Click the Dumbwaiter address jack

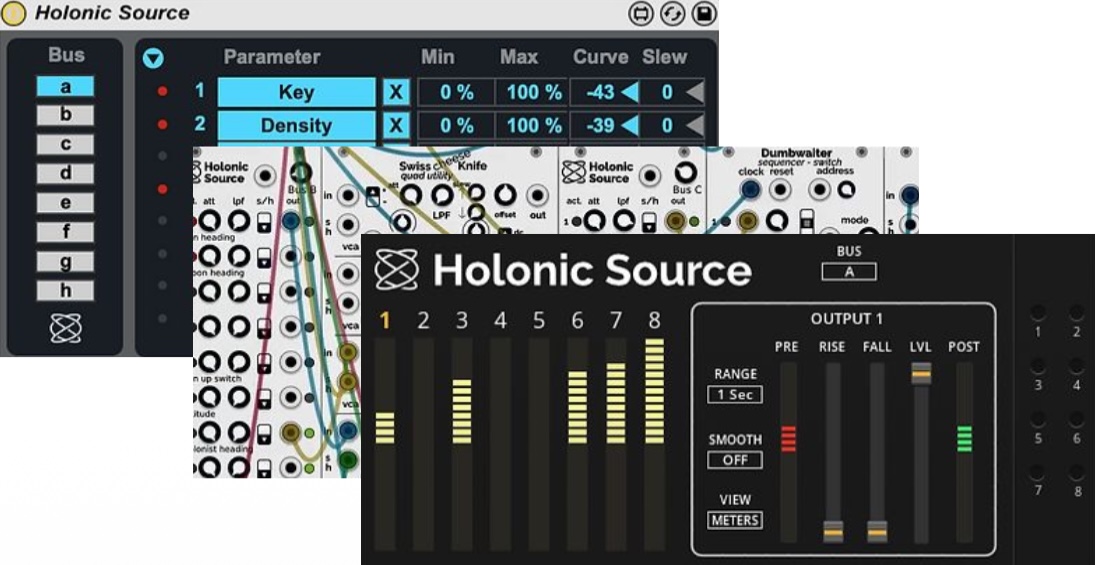pyautogui.click(x=819, y=189)
